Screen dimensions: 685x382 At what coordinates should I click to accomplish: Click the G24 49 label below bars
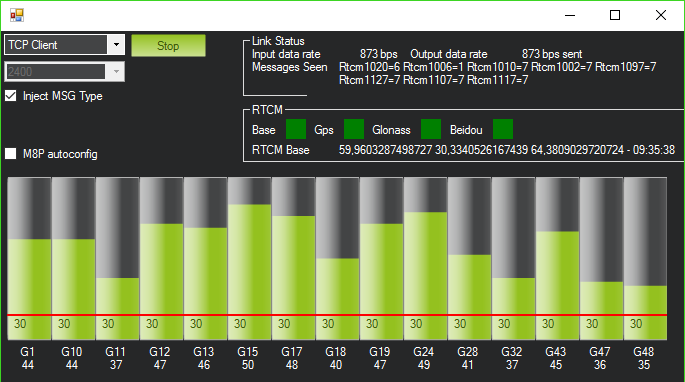pos(424,358)
